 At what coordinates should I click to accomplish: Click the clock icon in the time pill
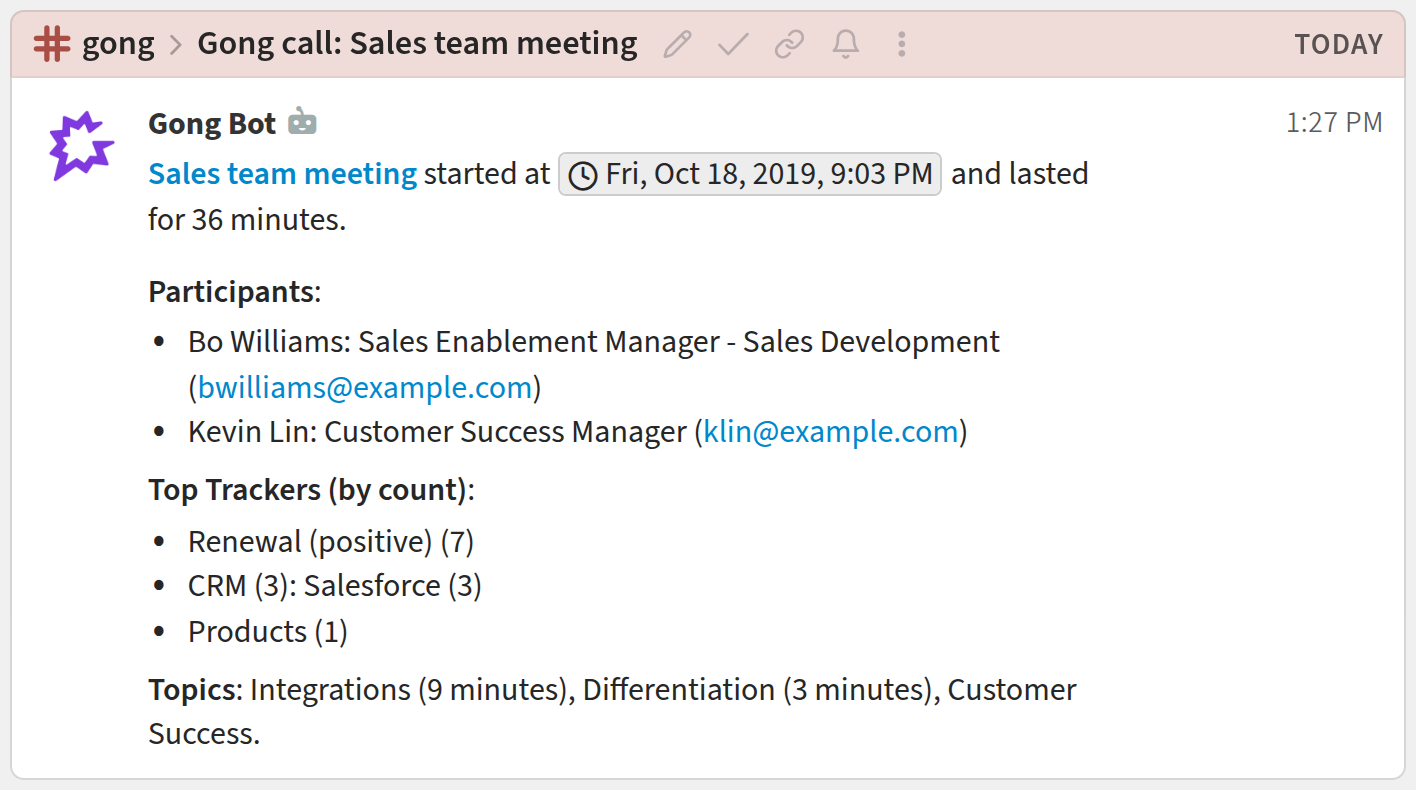click(583, 176)
